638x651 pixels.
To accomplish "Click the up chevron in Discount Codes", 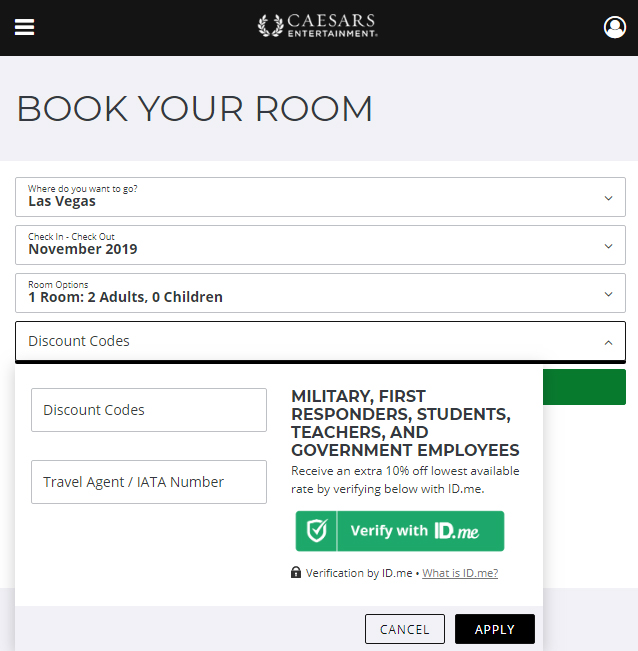I will click(x=608, y=342).
